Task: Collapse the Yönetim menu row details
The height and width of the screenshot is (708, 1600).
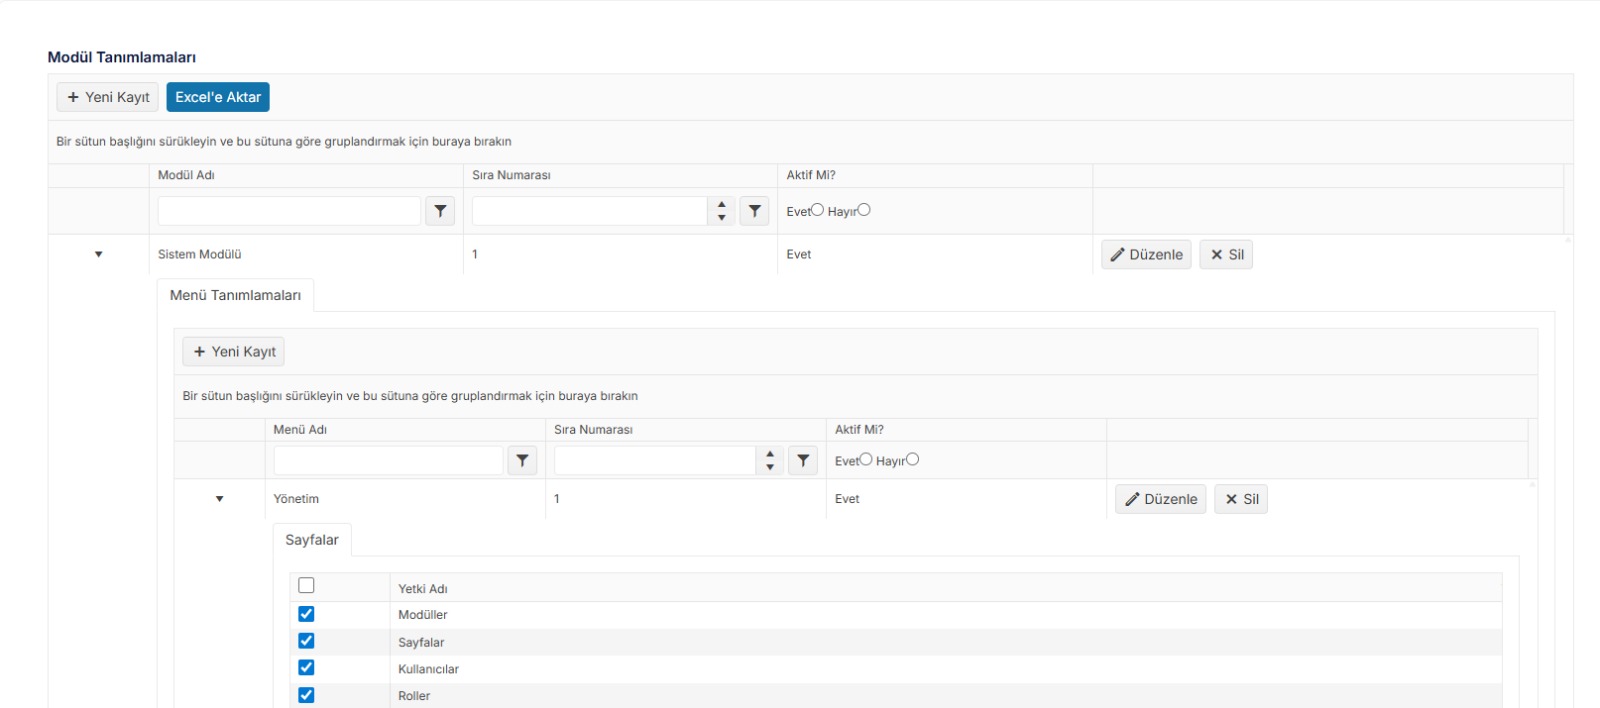Action: [x=220, y=499]
